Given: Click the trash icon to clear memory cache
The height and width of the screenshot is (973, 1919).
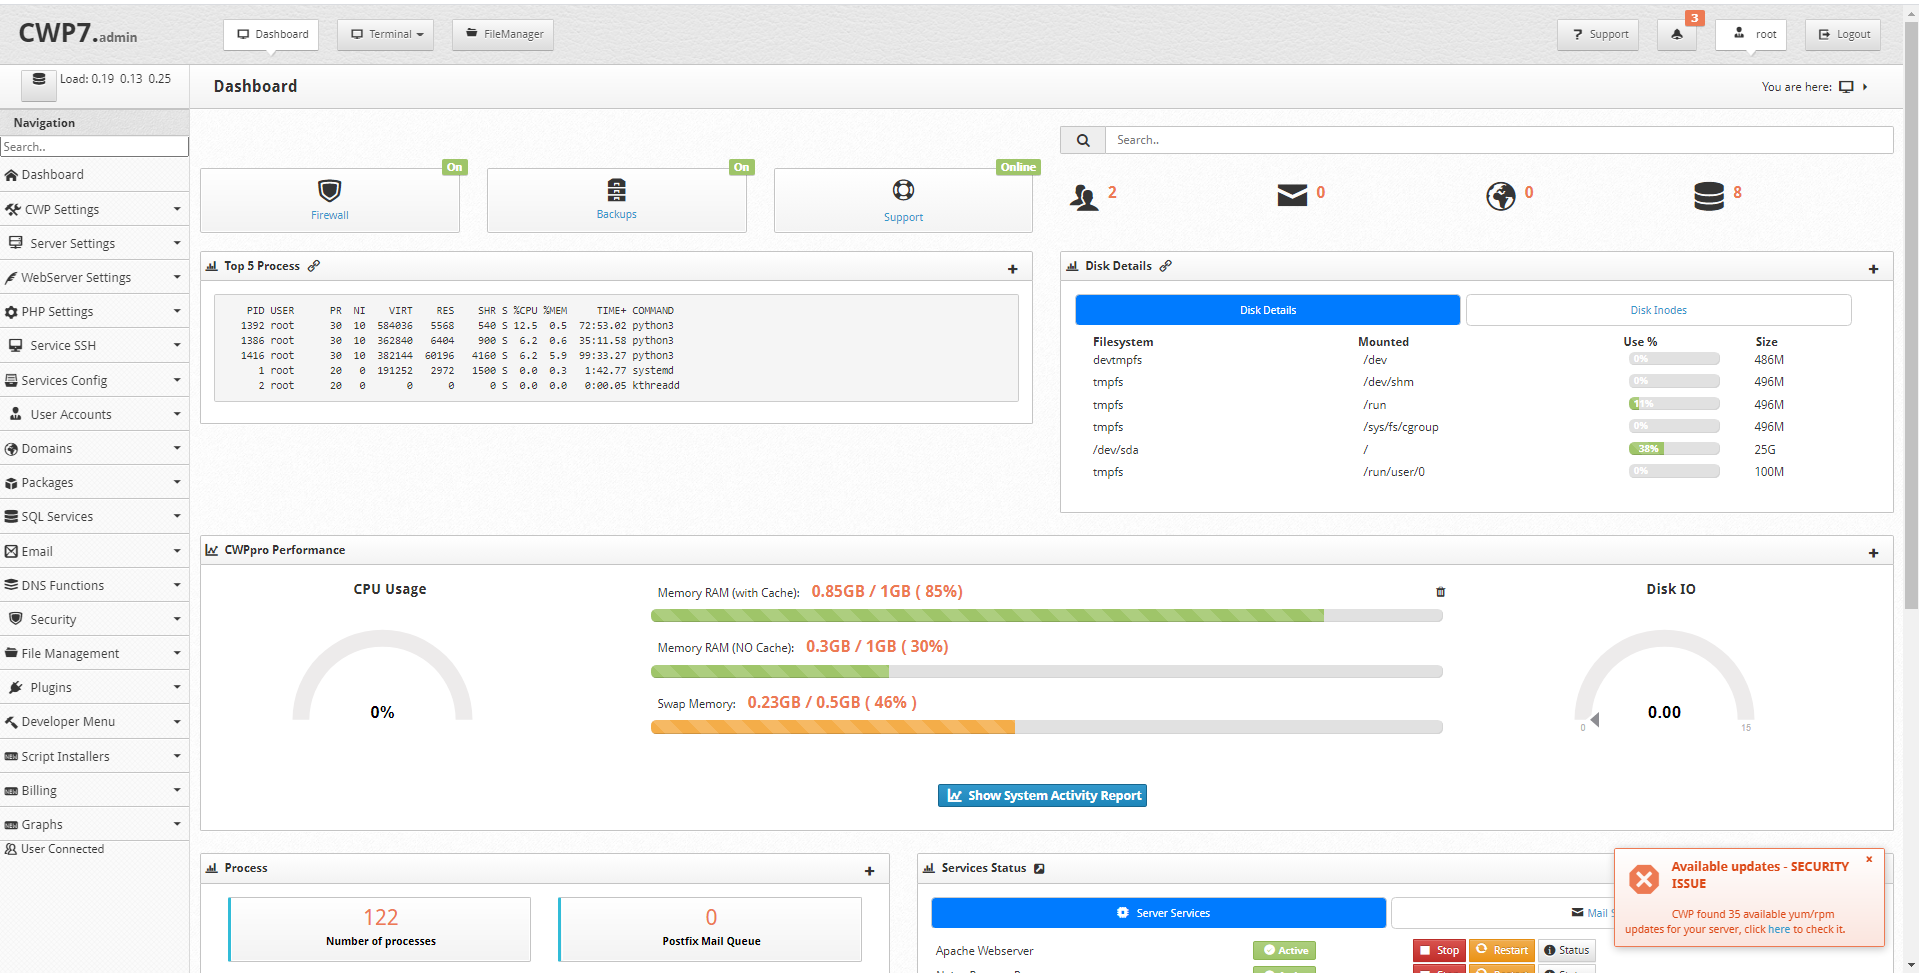Looking at the screenshot, I should point(1440,592).
